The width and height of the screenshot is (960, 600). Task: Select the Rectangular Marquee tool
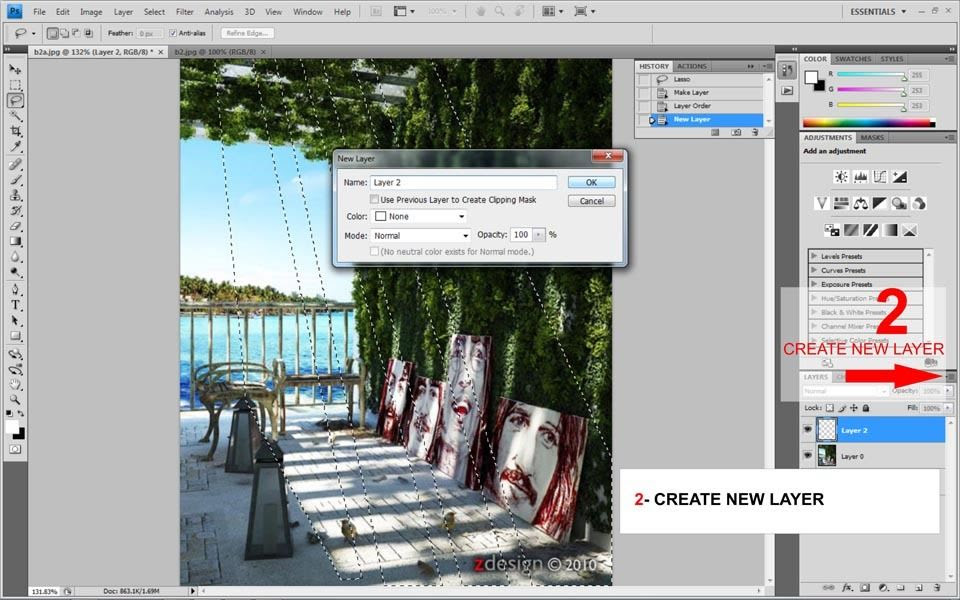pyautogui.click(x=15, y=84)
